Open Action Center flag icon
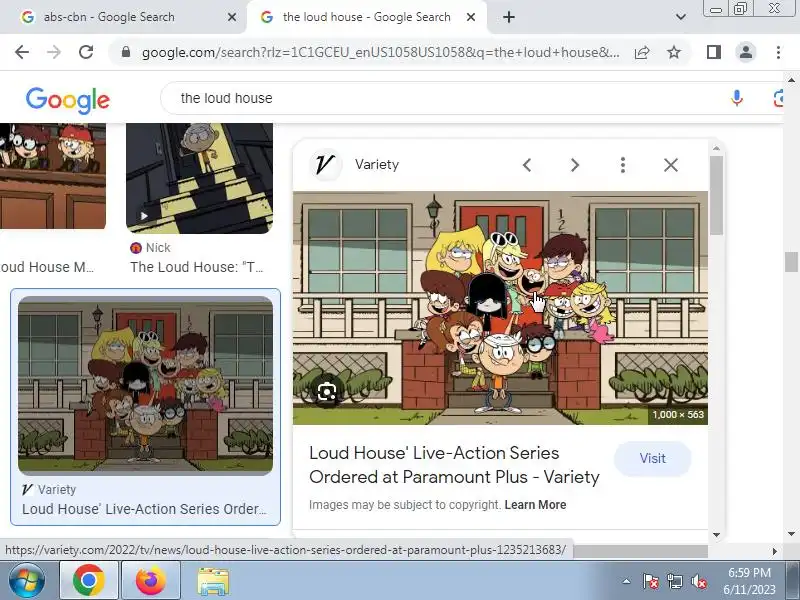The height and width of the screenshot is (600, 800). coord(651,581)
